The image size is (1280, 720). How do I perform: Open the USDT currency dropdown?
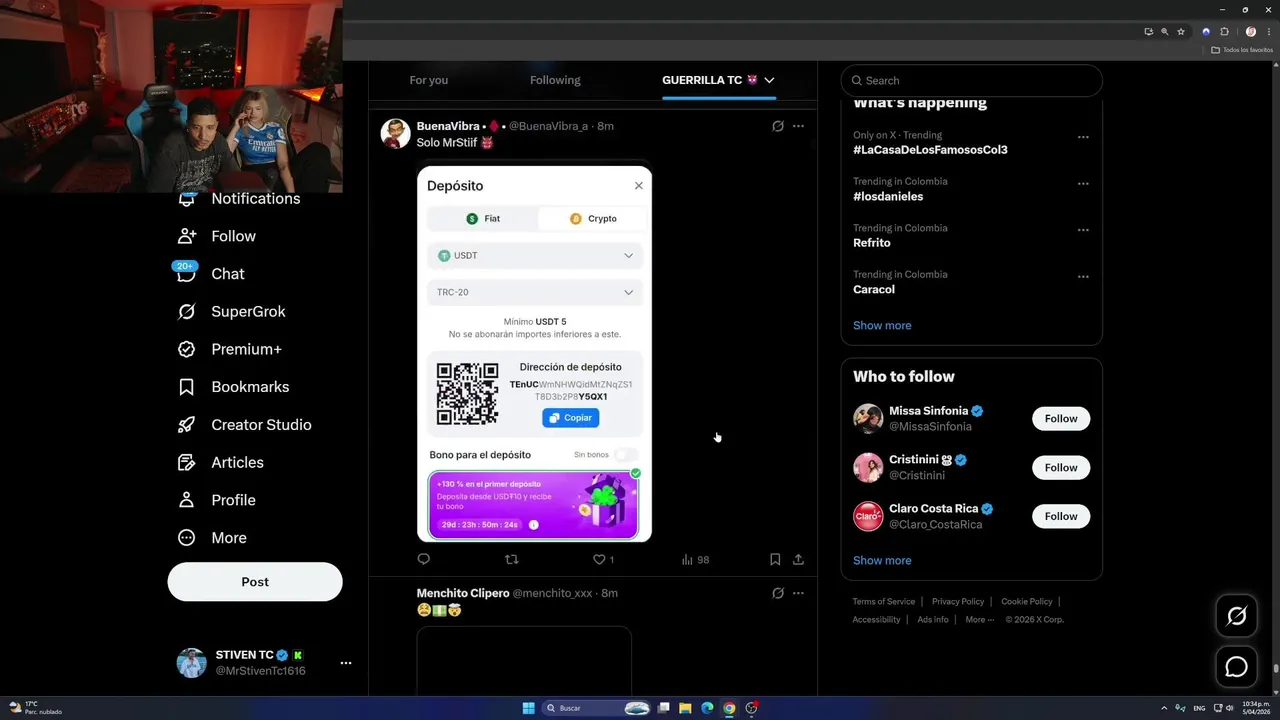(535, 255)
